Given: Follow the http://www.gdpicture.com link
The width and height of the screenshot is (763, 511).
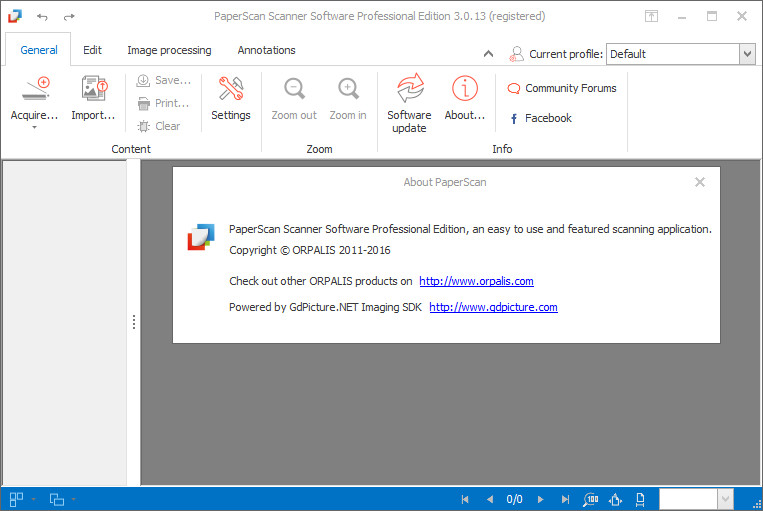Looking at the screenshot, I should [x=493, y=307].
